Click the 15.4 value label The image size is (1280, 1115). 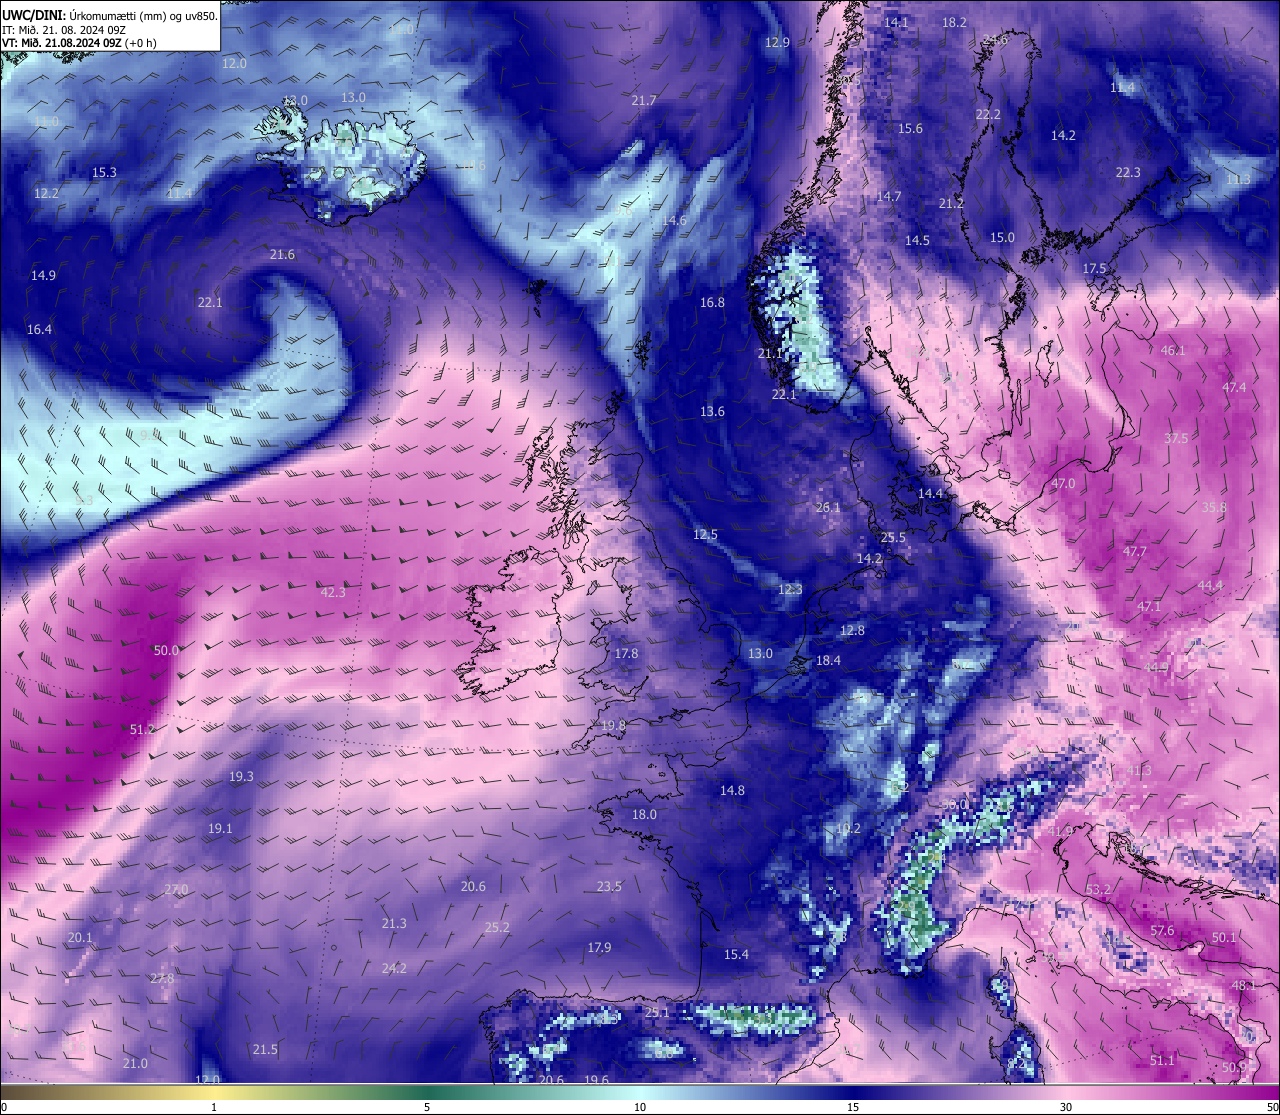(736, 954)
